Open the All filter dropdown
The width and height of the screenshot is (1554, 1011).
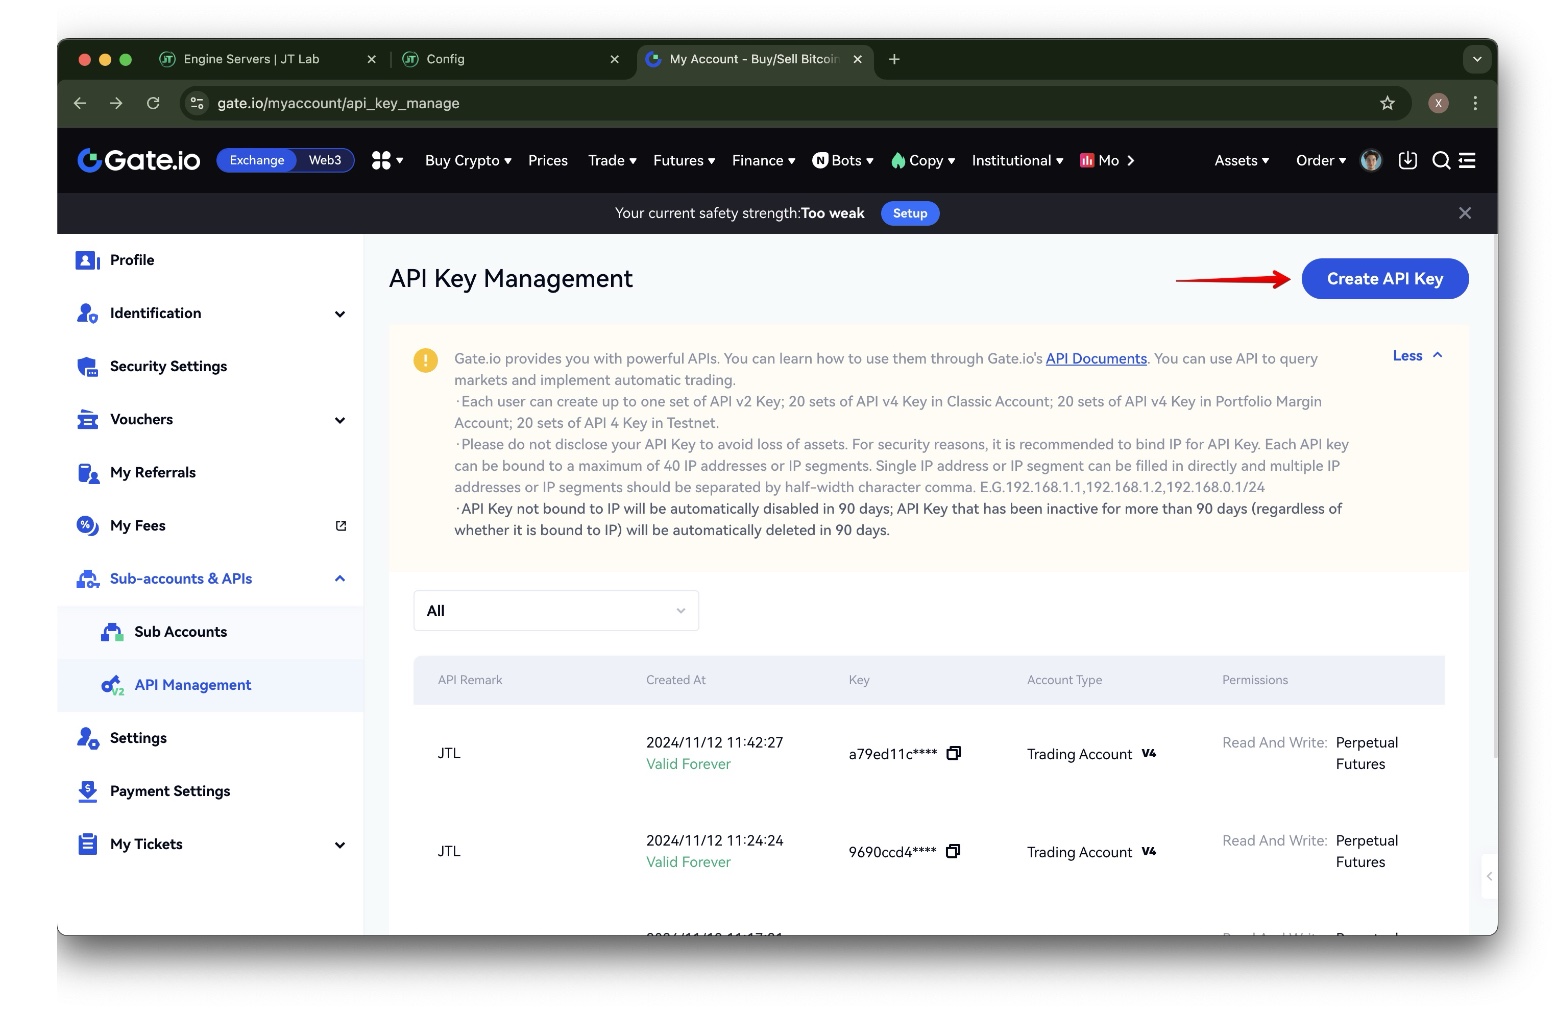coord(556,611)
